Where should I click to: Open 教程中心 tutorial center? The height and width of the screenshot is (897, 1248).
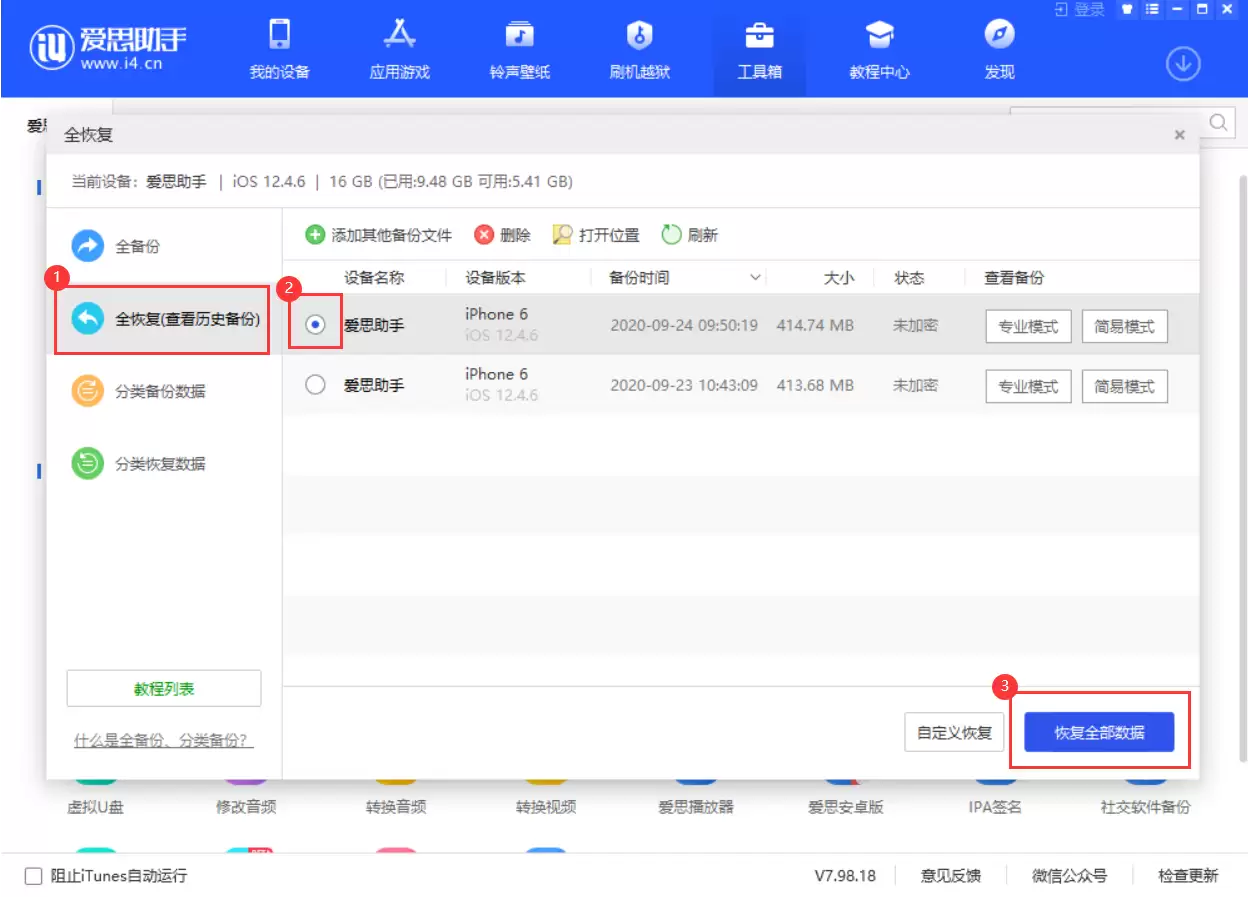coord(879,50)
